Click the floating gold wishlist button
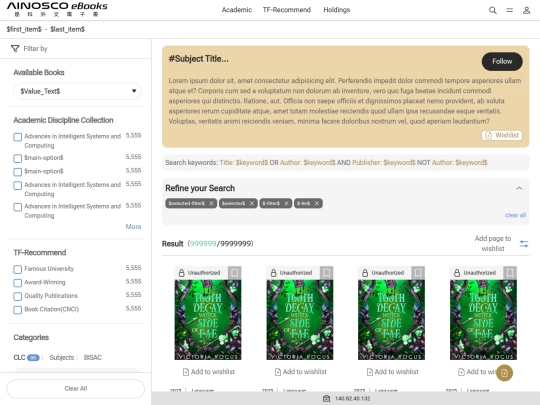The height and width of the screenshot is (405, 540). pos(505,373)
